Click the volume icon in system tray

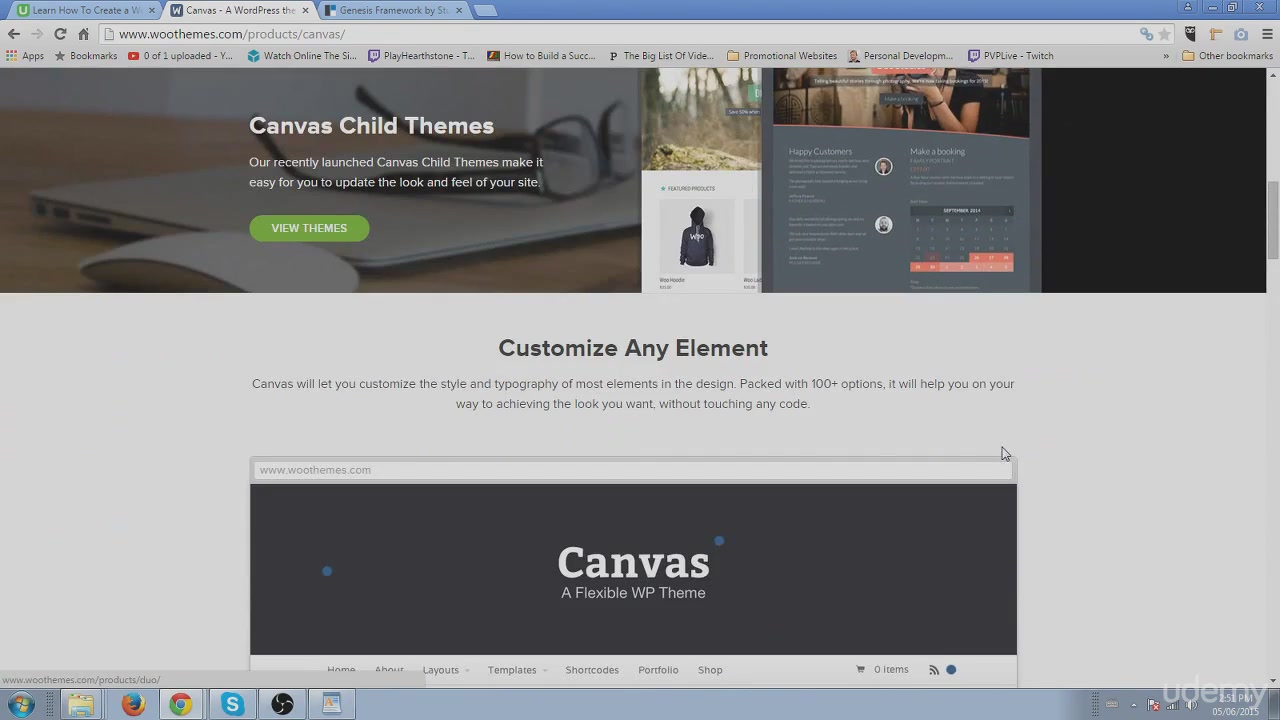coord(1190,705)
